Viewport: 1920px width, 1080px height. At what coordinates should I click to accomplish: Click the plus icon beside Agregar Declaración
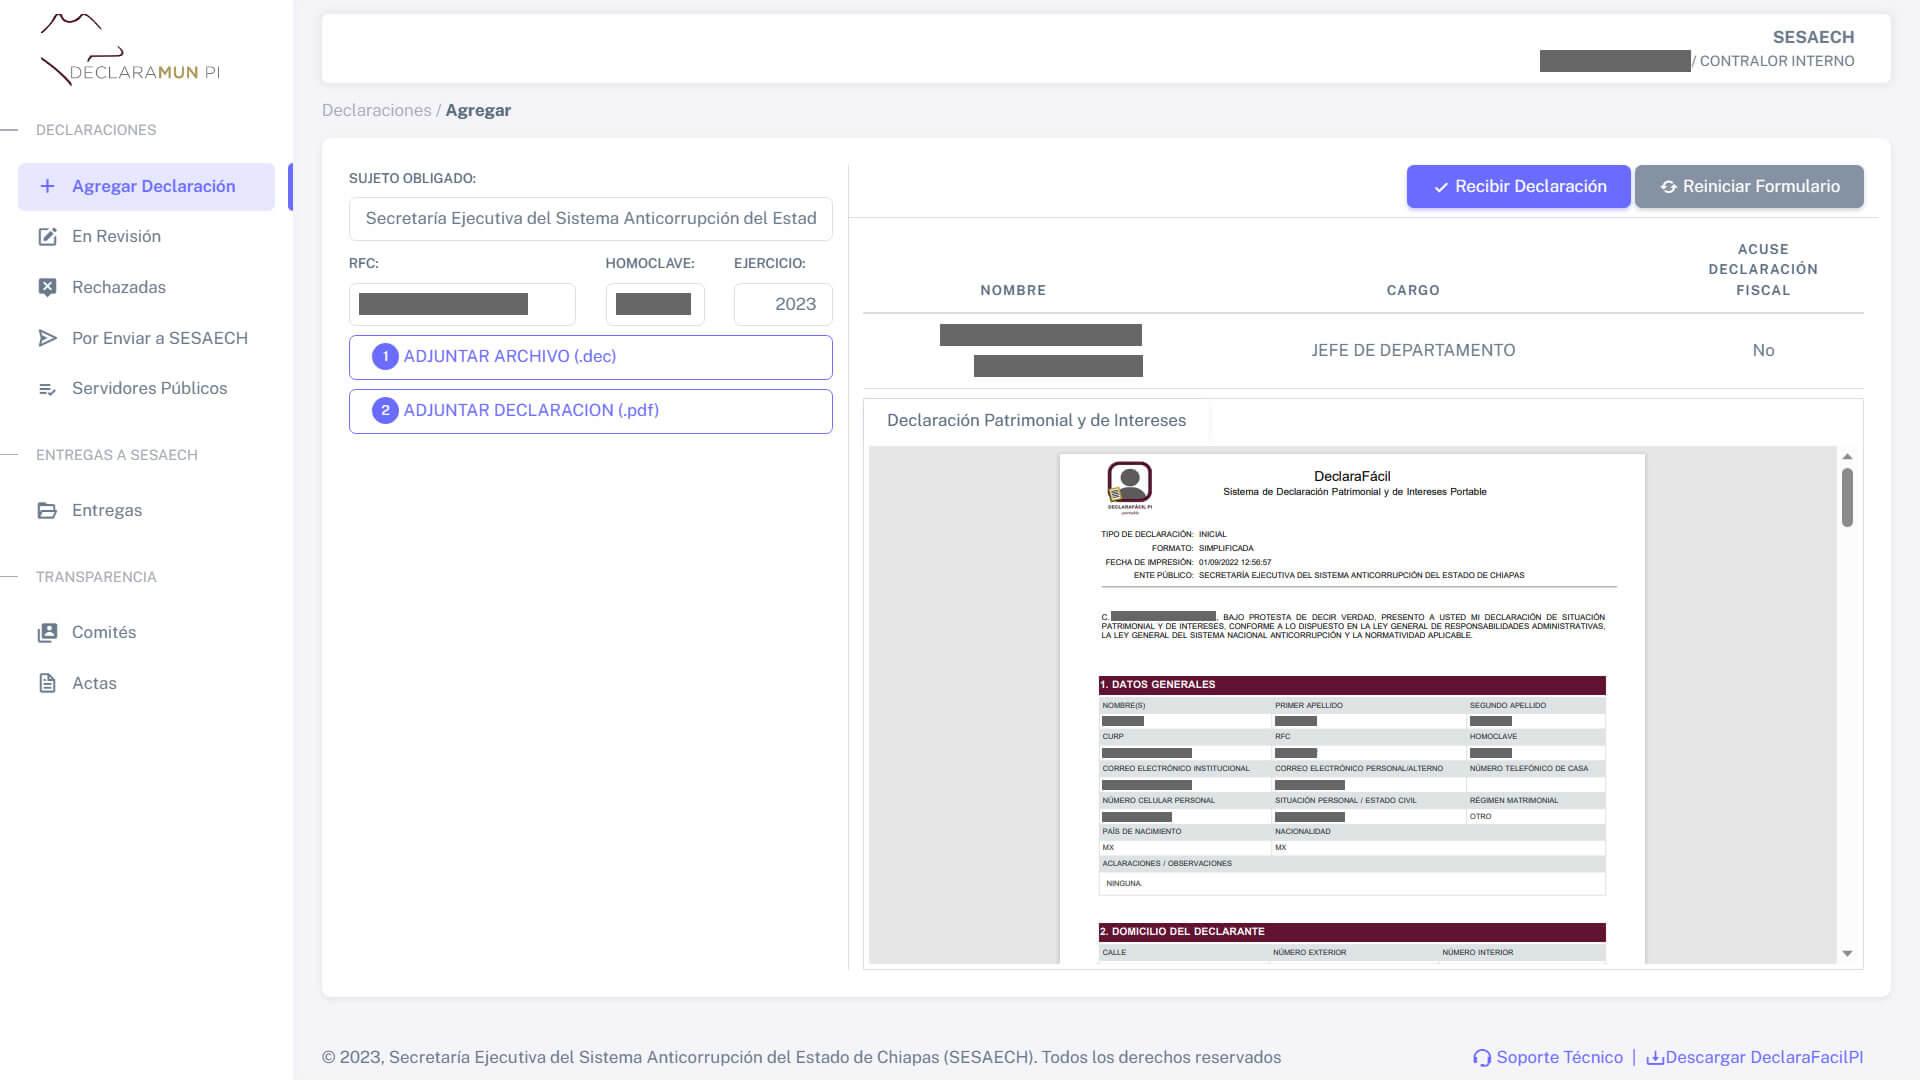[47, 186]
